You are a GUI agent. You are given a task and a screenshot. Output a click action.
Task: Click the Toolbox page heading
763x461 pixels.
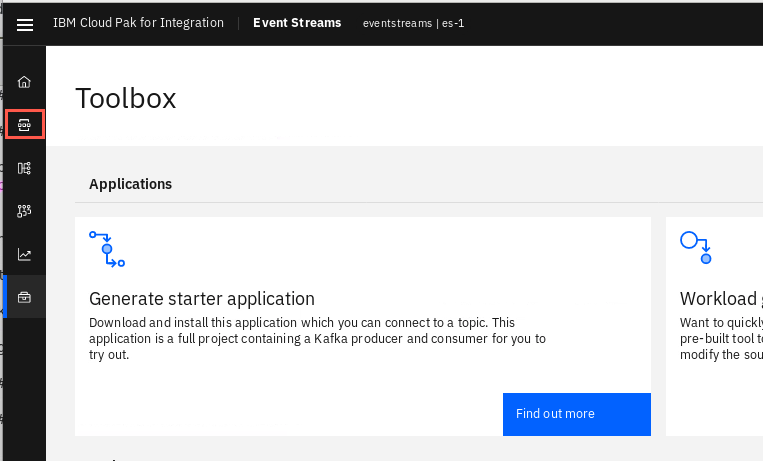[126, 98]
